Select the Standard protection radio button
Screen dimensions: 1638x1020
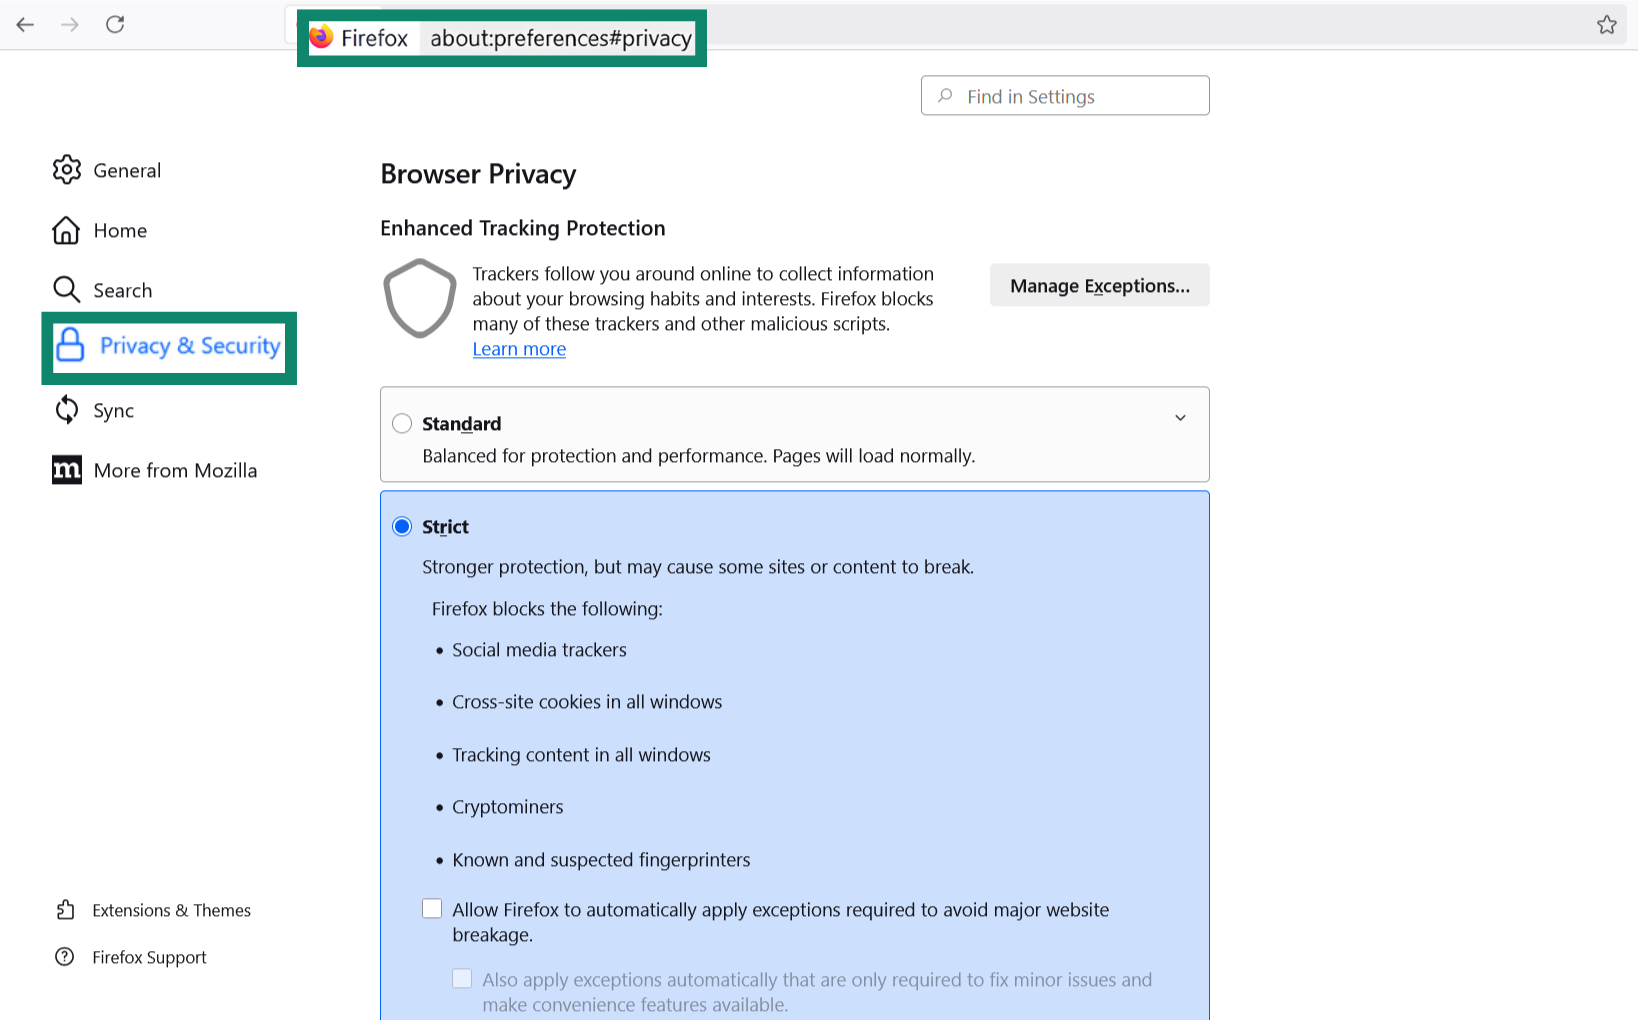point(402,423)
